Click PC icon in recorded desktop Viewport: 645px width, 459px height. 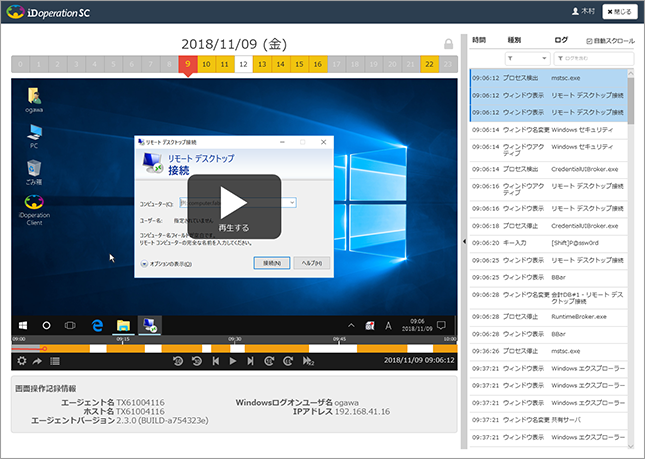(34, 136)
